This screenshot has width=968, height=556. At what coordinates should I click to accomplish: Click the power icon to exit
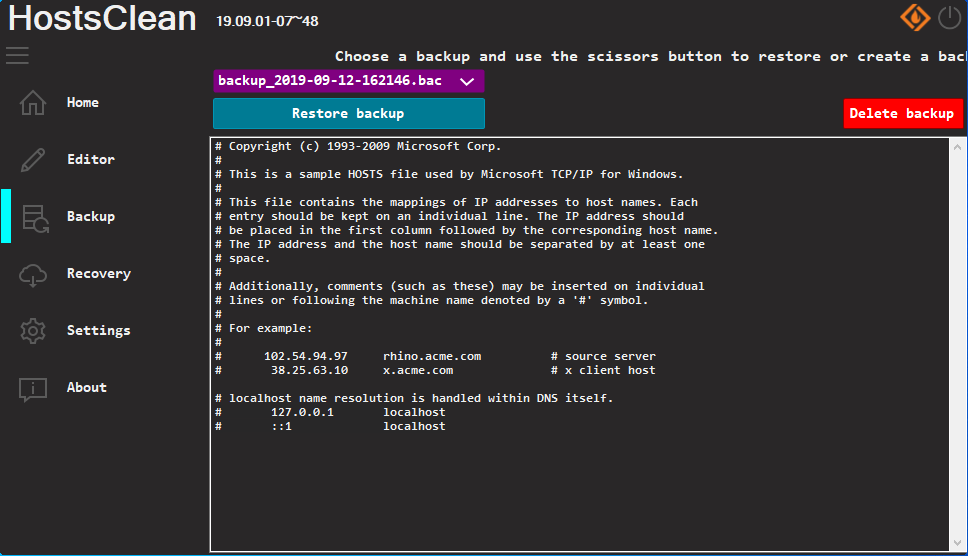pyautogui.click(x=949, y=17)
